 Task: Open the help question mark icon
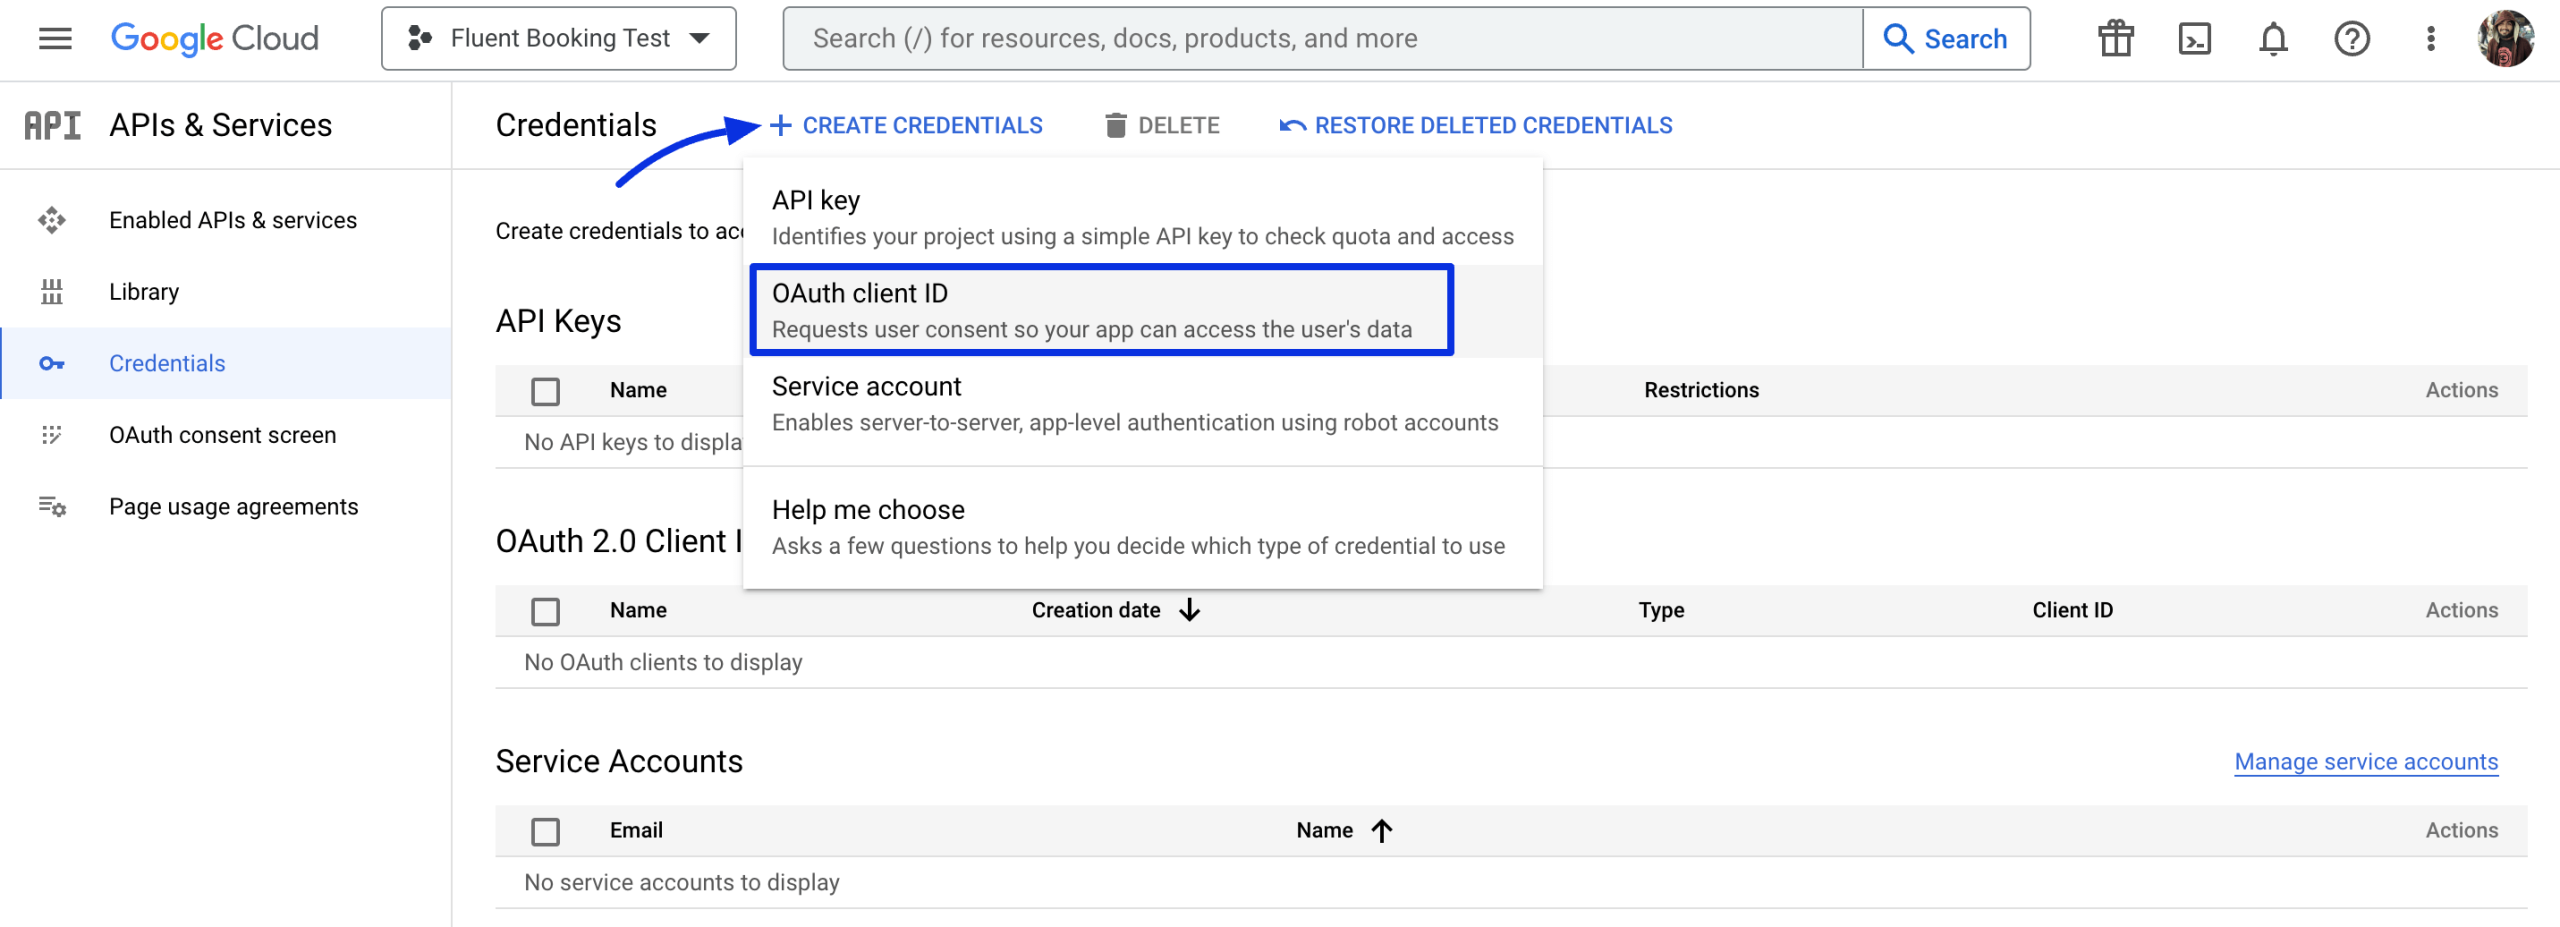2352,39
